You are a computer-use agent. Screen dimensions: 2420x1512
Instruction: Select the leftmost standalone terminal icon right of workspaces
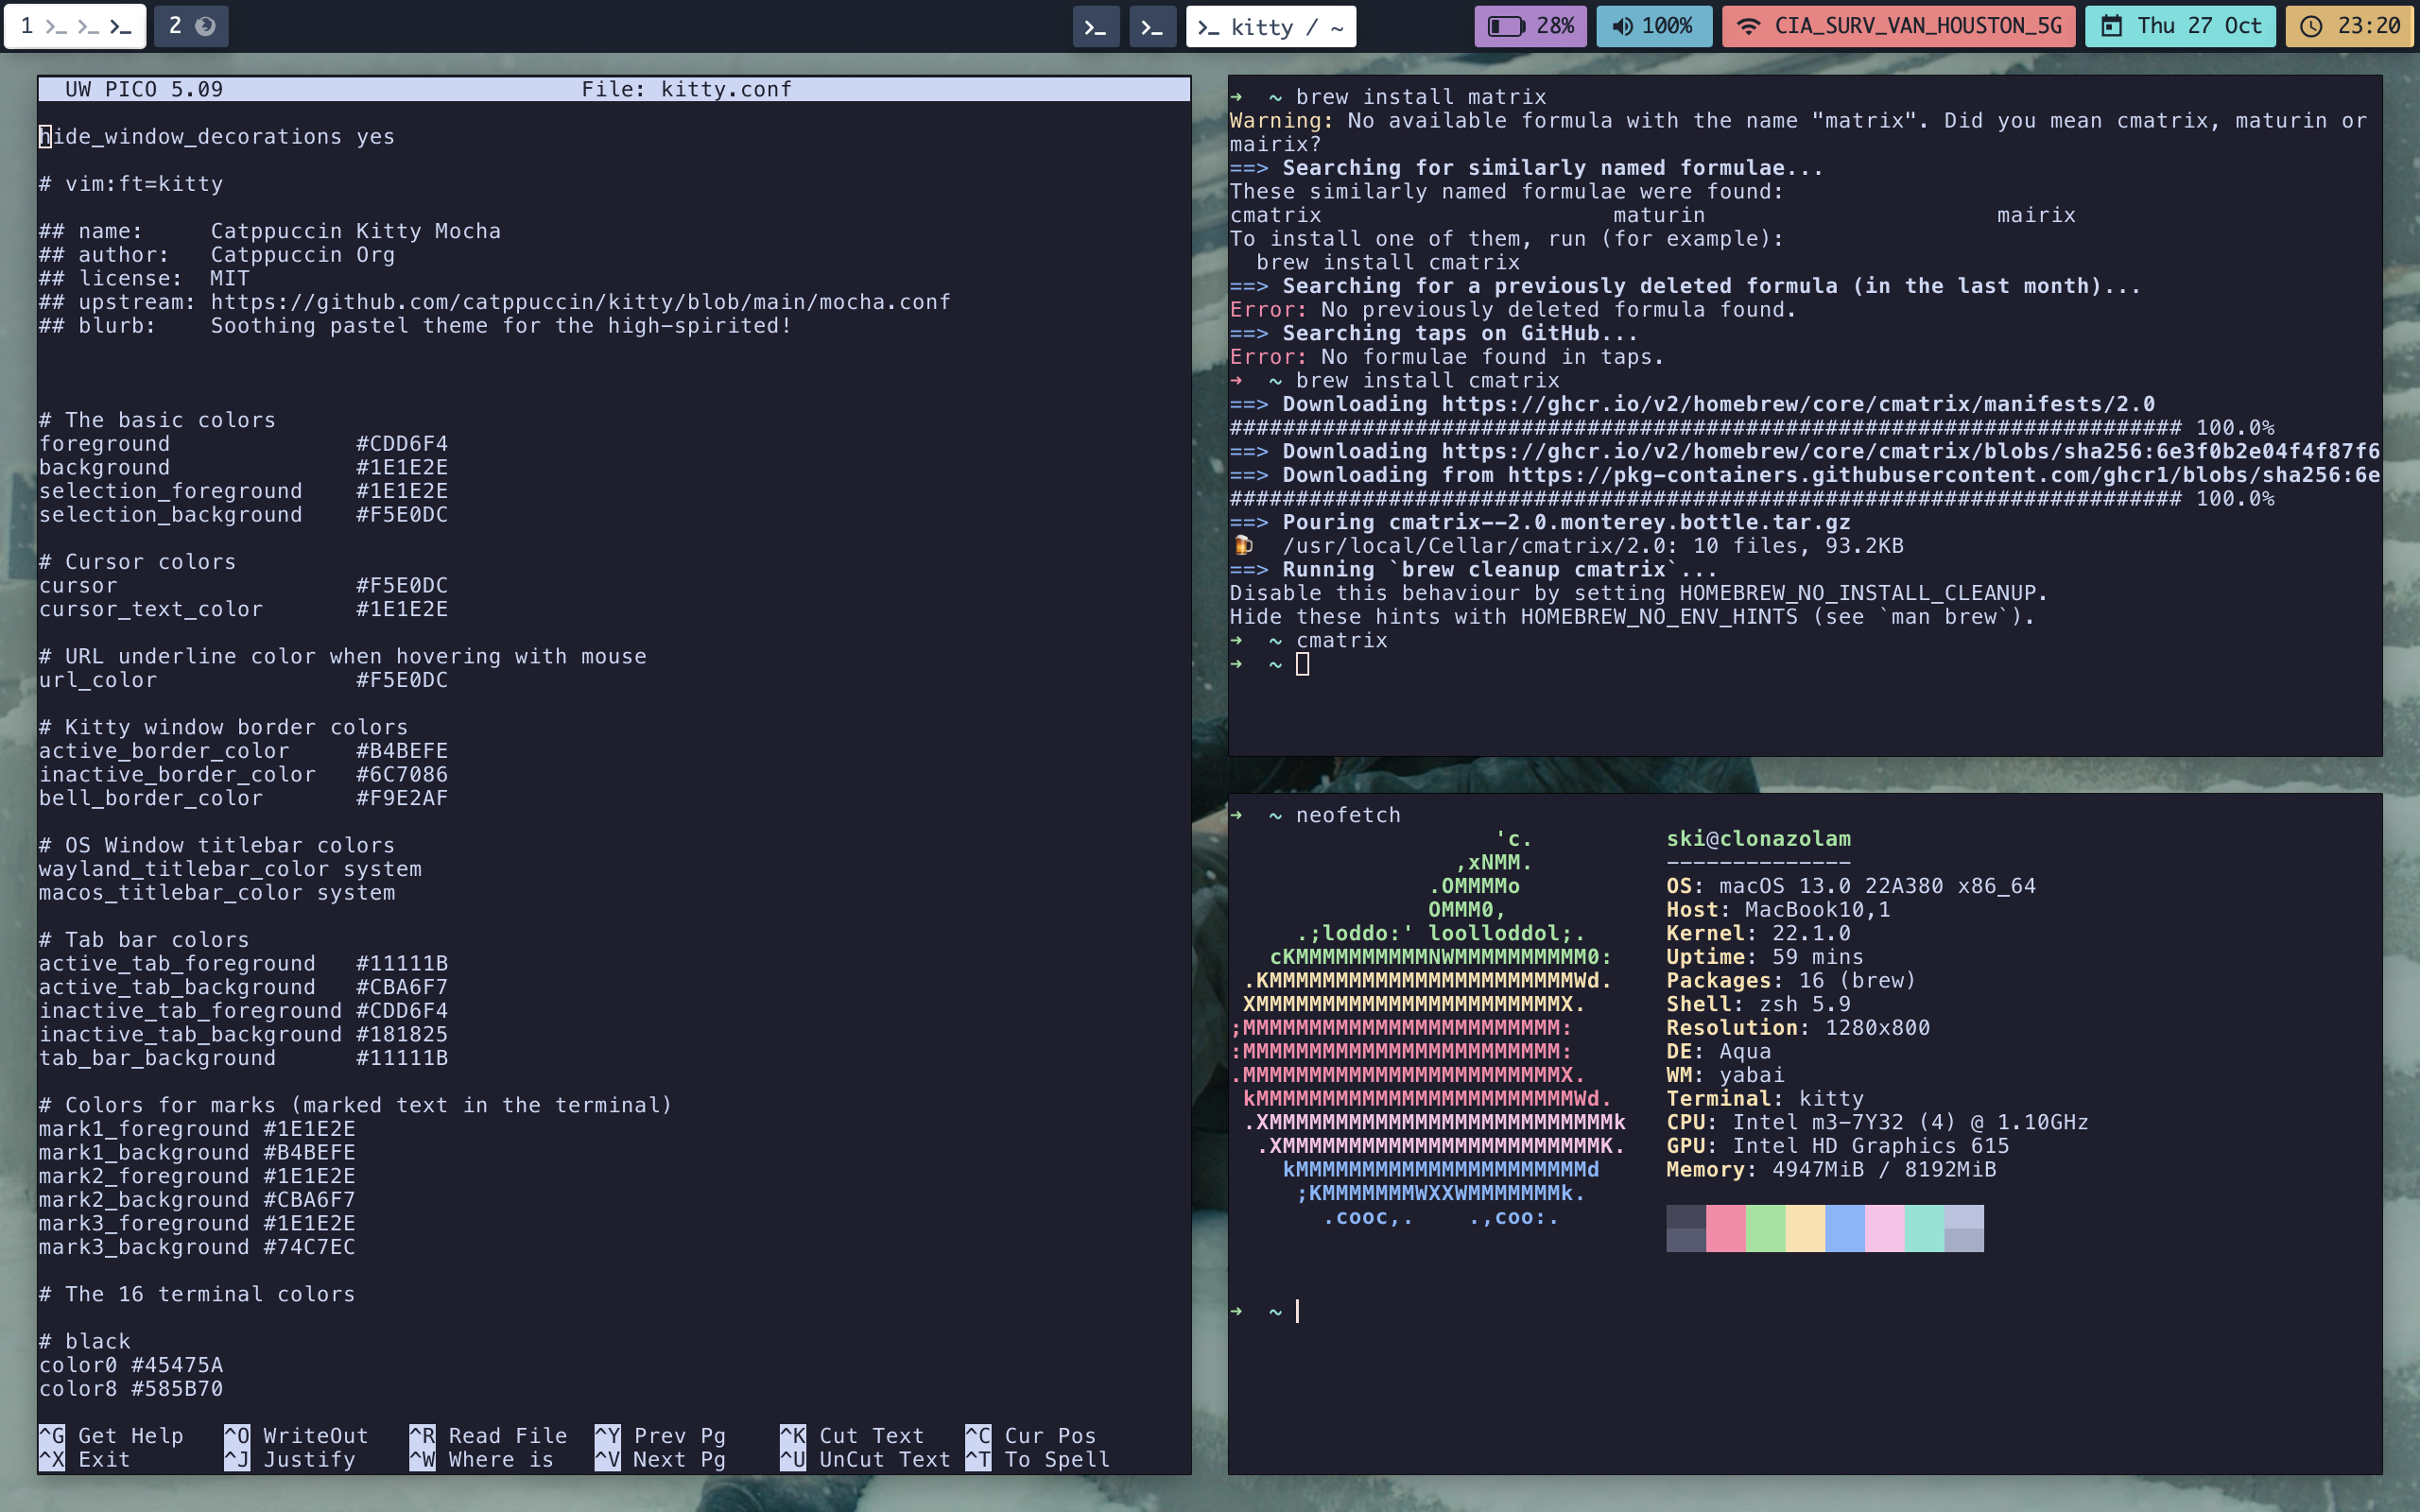point(1097,26)
